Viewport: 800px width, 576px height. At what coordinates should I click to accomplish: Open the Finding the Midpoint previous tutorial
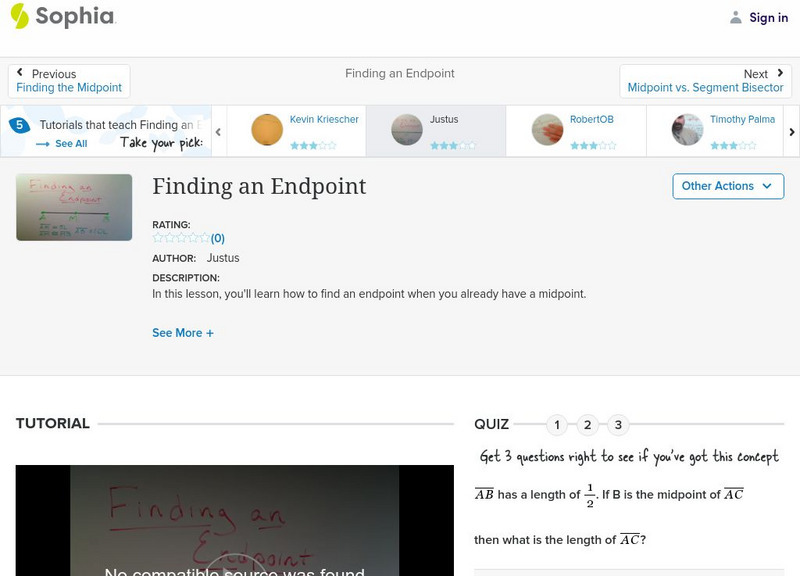coord(67,86)
